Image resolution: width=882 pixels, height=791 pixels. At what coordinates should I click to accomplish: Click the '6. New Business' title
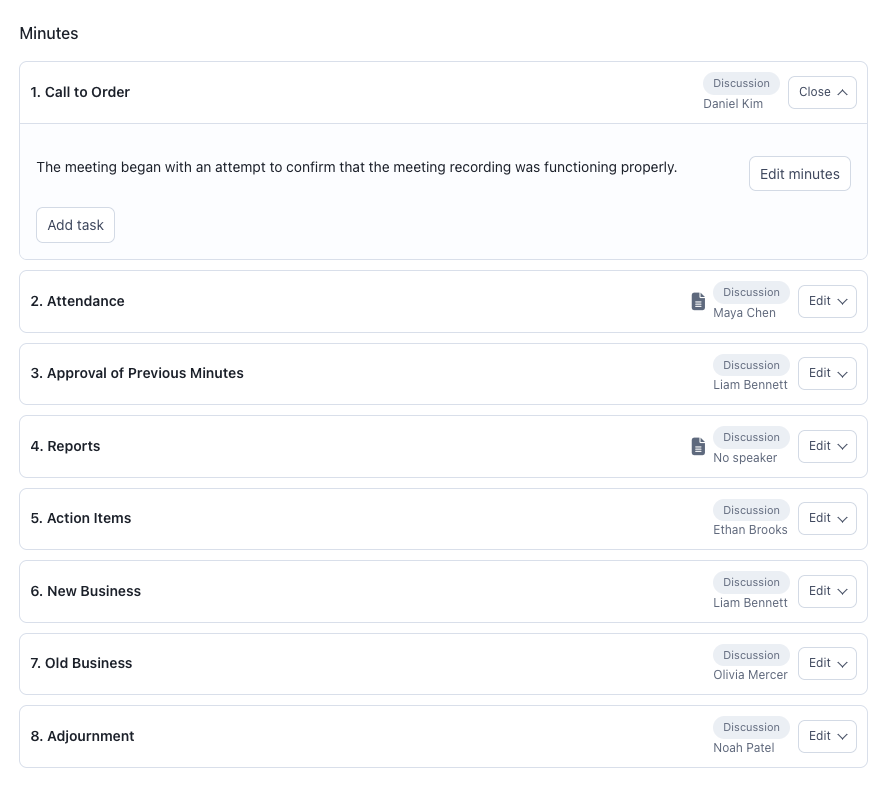[x=86, y=591]
